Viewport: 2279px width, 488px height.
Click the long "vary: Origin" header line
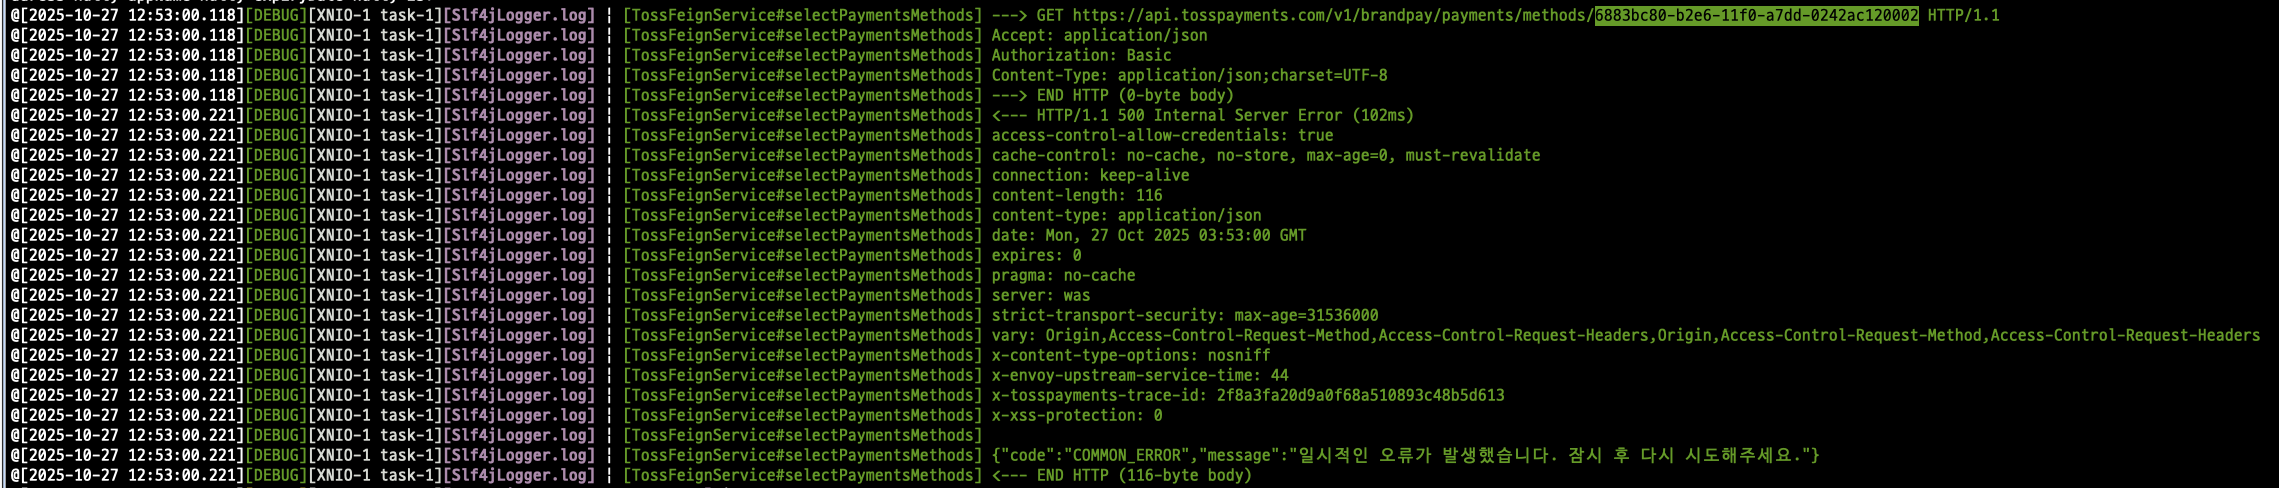tap(1625, 335)
